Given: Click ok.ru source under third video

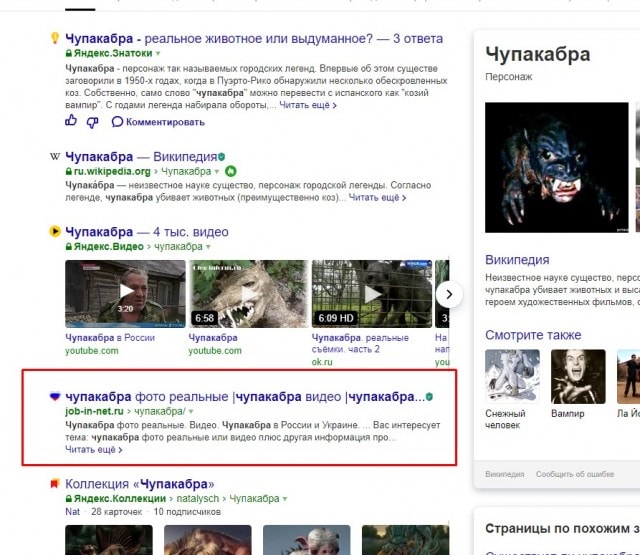Looking at the screenshot, I should click(x=322, y=362).
